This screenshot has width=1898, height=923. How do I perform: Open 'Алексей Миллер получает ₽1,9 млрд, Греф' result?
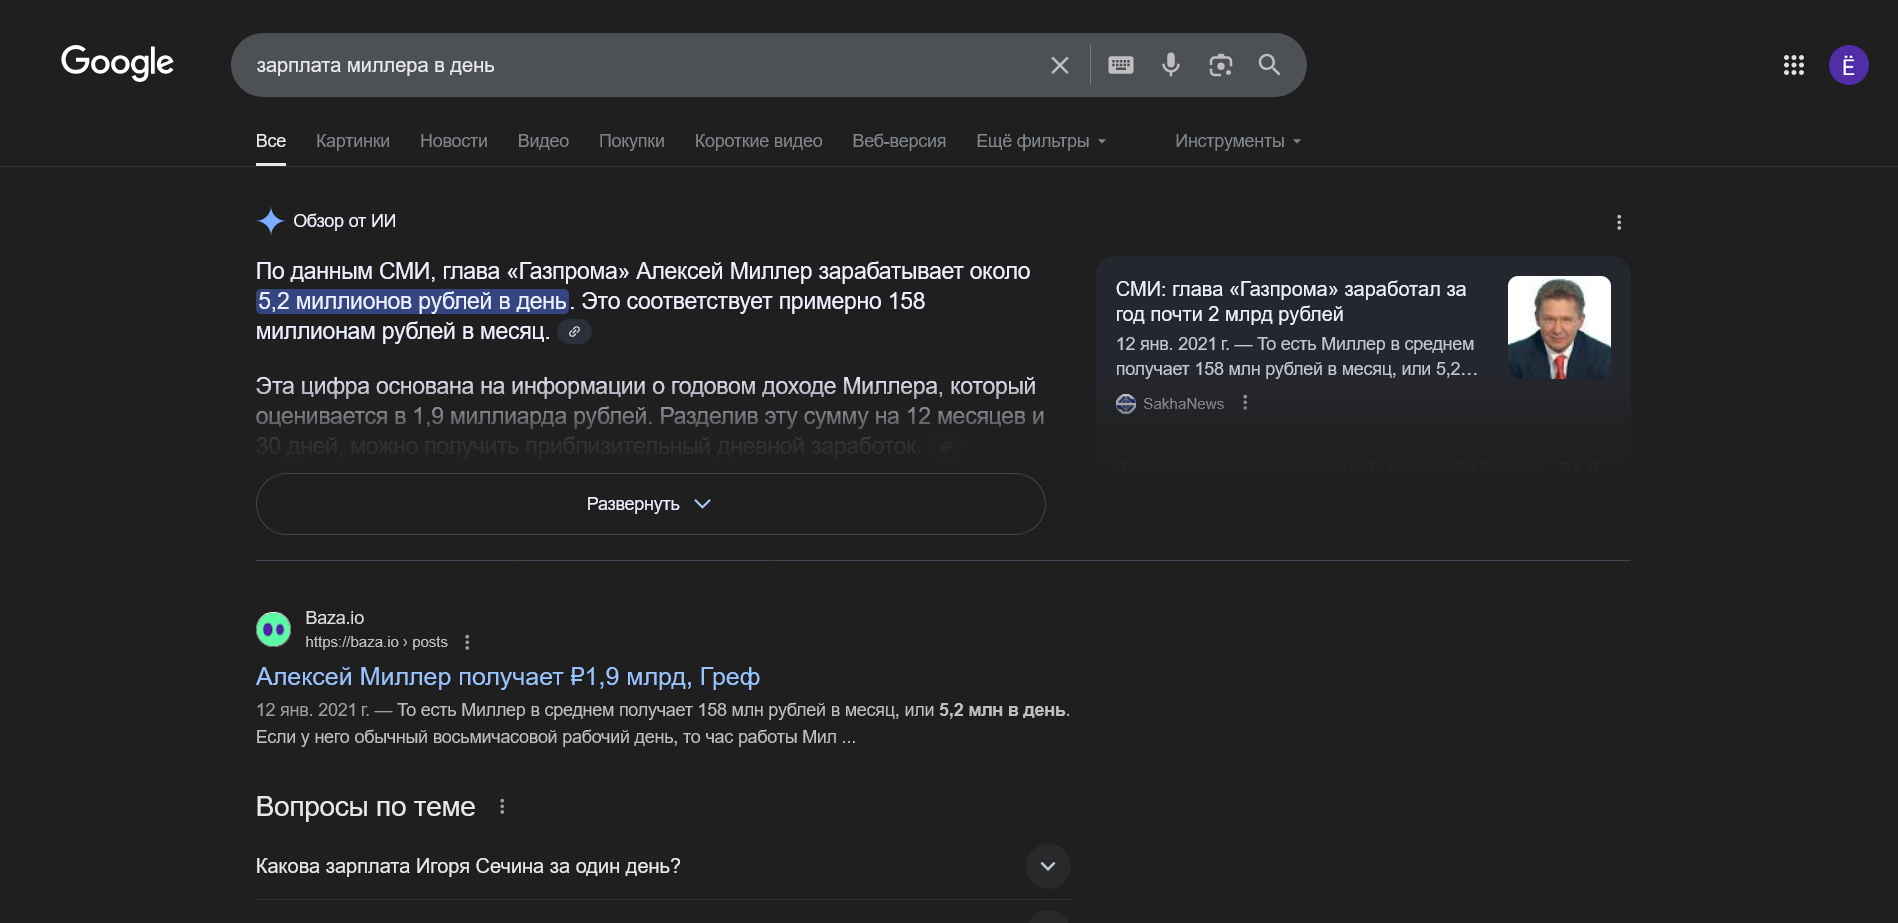pos(508,677)
